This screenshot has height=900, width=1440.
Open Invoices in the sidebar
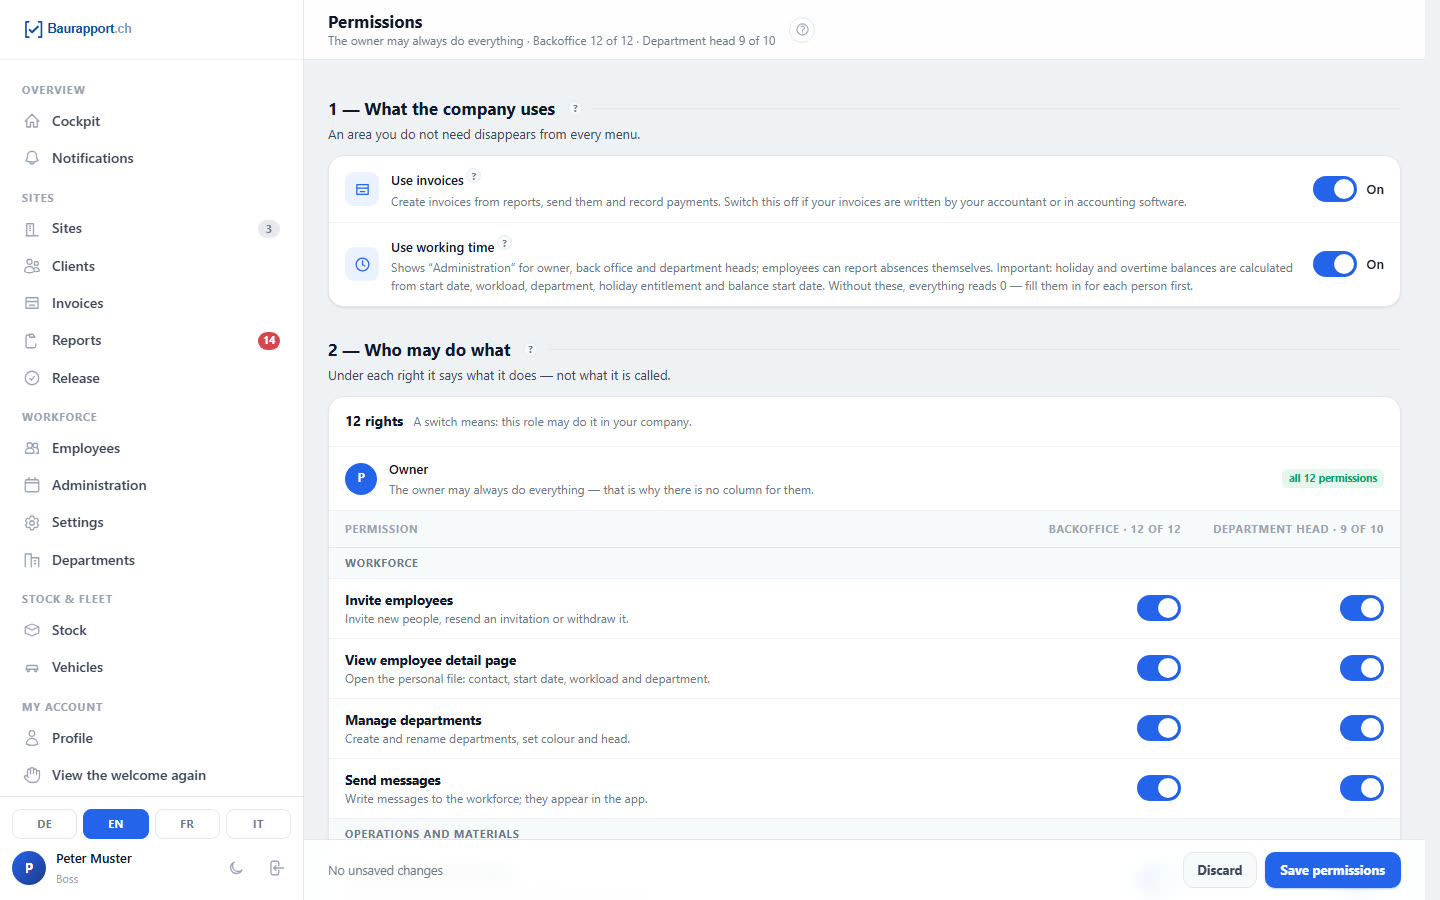(152, 303)
